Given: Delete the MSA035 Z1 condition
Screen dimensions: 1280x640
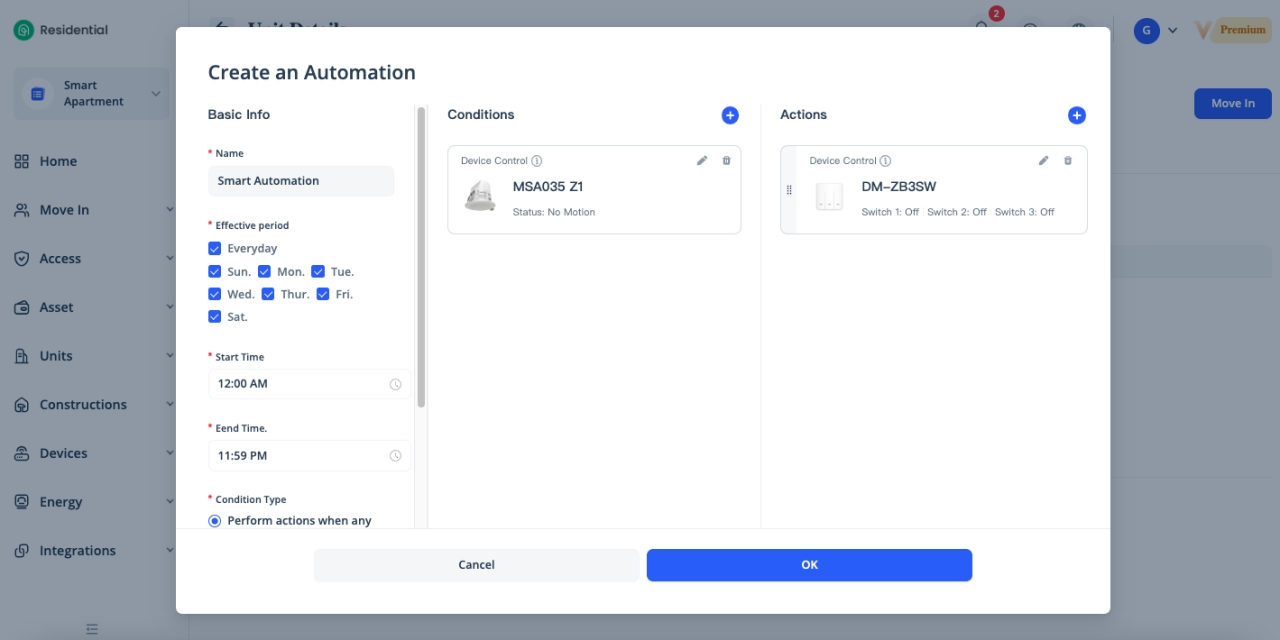Looking at the screenshot, I should (726, 161).
